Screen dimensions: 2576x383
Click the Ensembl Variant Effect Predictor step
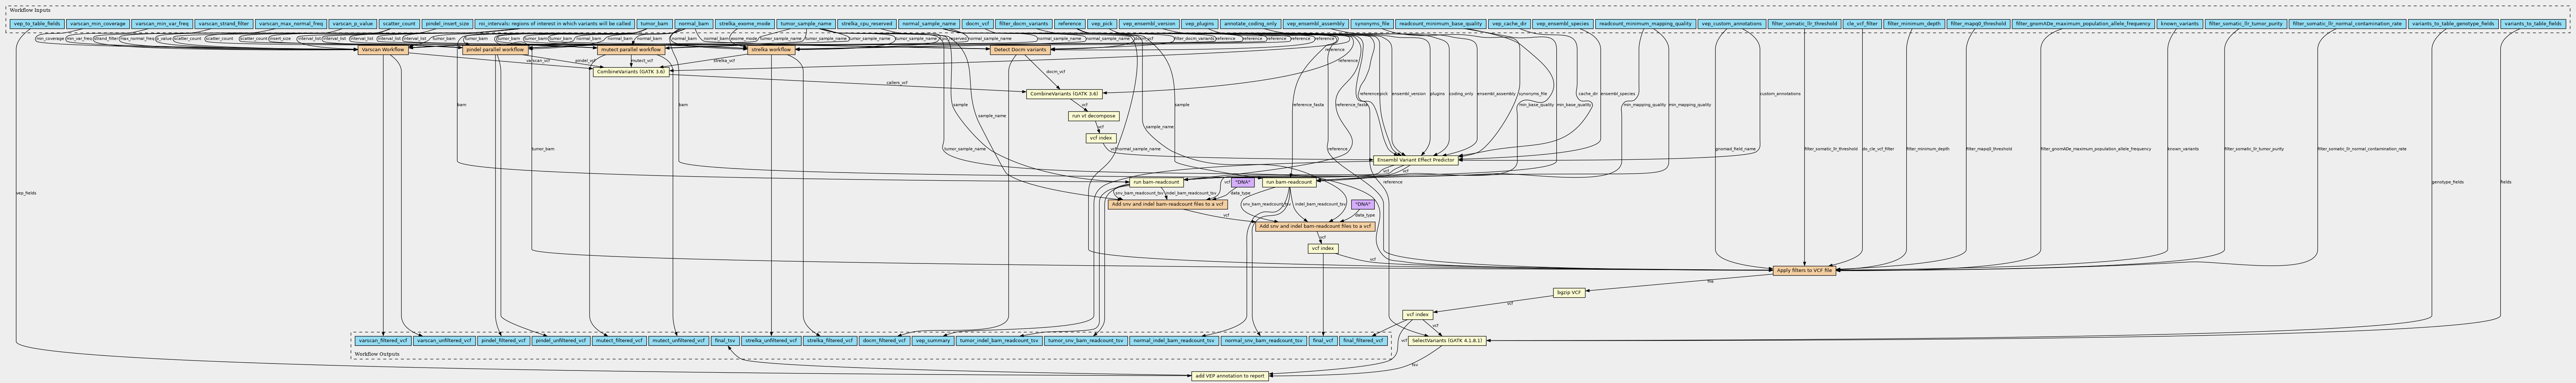(1415, 160)
